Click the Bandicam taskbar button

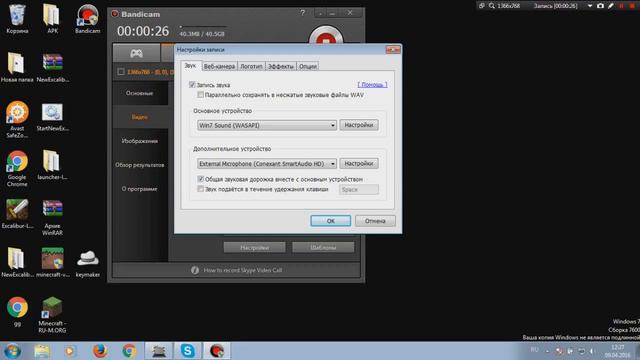(217, 351)
